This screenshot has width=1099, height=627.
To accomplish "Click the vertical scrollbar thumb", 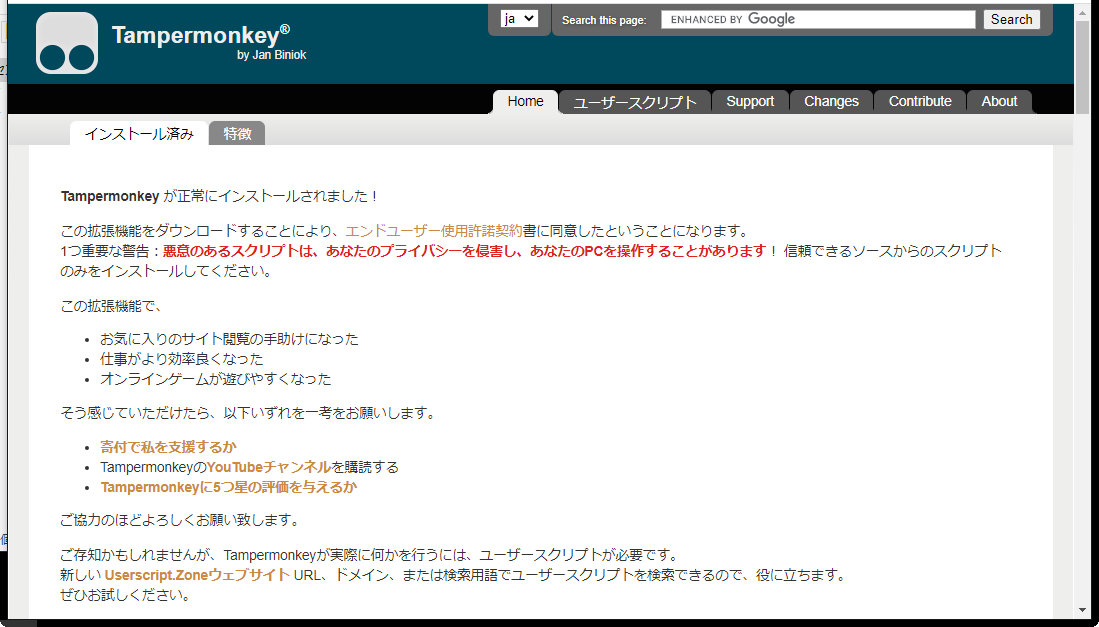I will pos(1082,65).
